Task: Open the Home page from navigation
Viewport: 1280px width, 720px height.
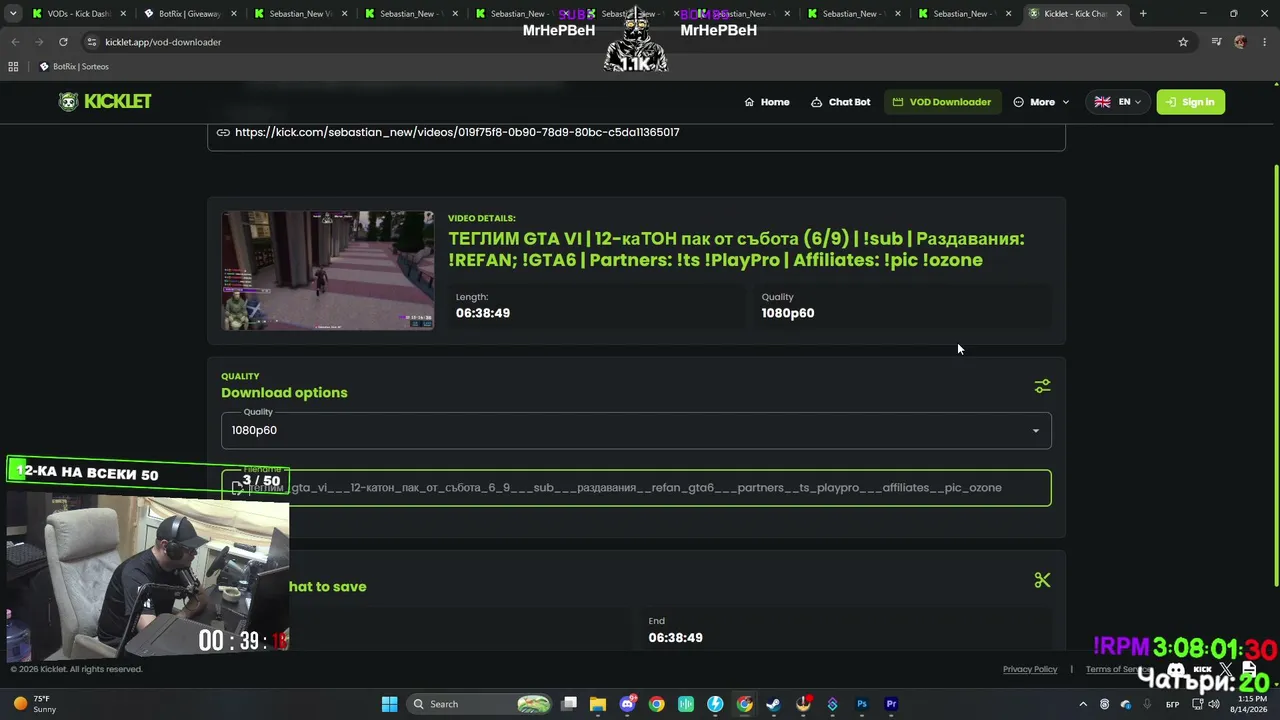Action: click(767, 102)
